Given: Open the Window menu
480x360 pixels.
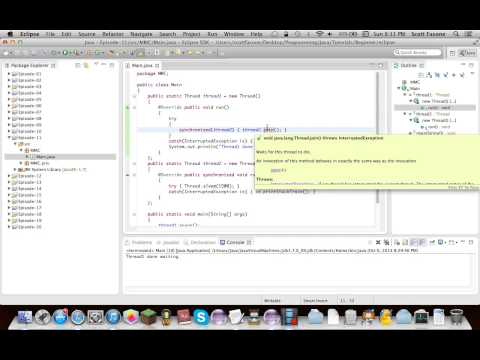Looking at the screenshot, I should [x=234, y=34].
